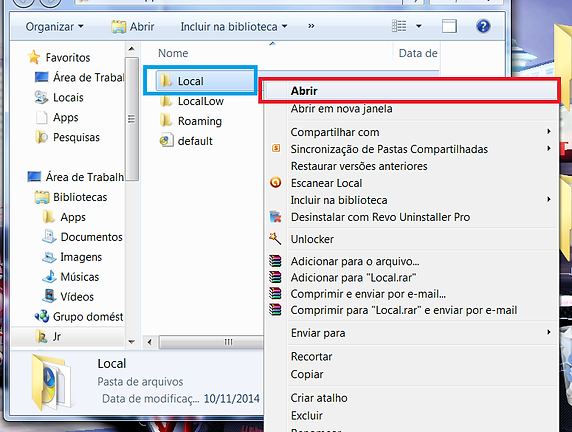Open Pesquisas in the navigation pane
The image size is (572, 432).
point(67,137)
